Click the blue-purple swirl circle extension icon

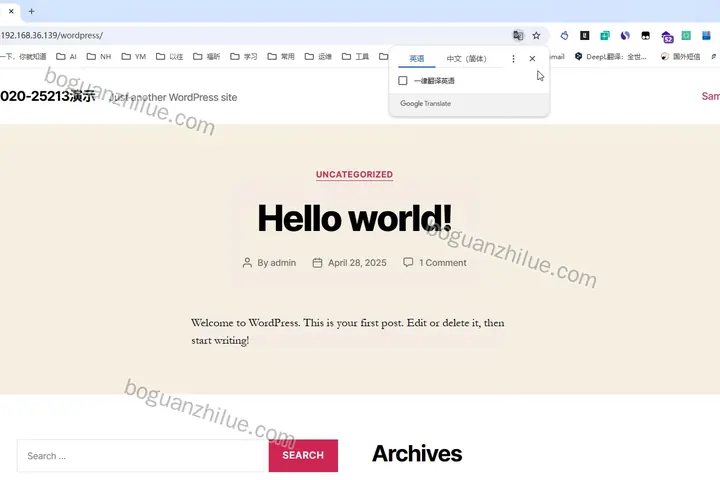625,35
